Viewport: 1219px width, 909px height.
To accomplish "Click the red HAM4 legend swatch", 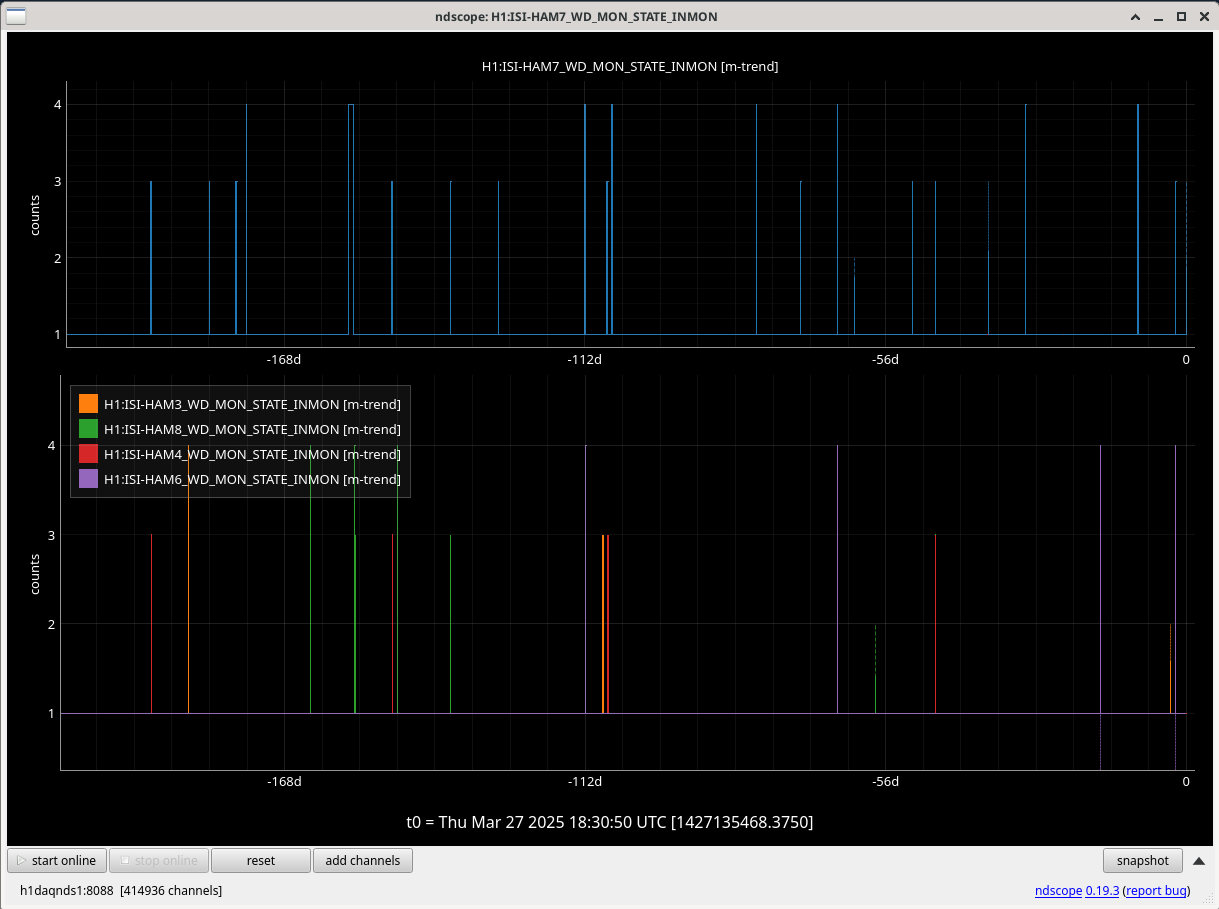I will pos(88,454).
